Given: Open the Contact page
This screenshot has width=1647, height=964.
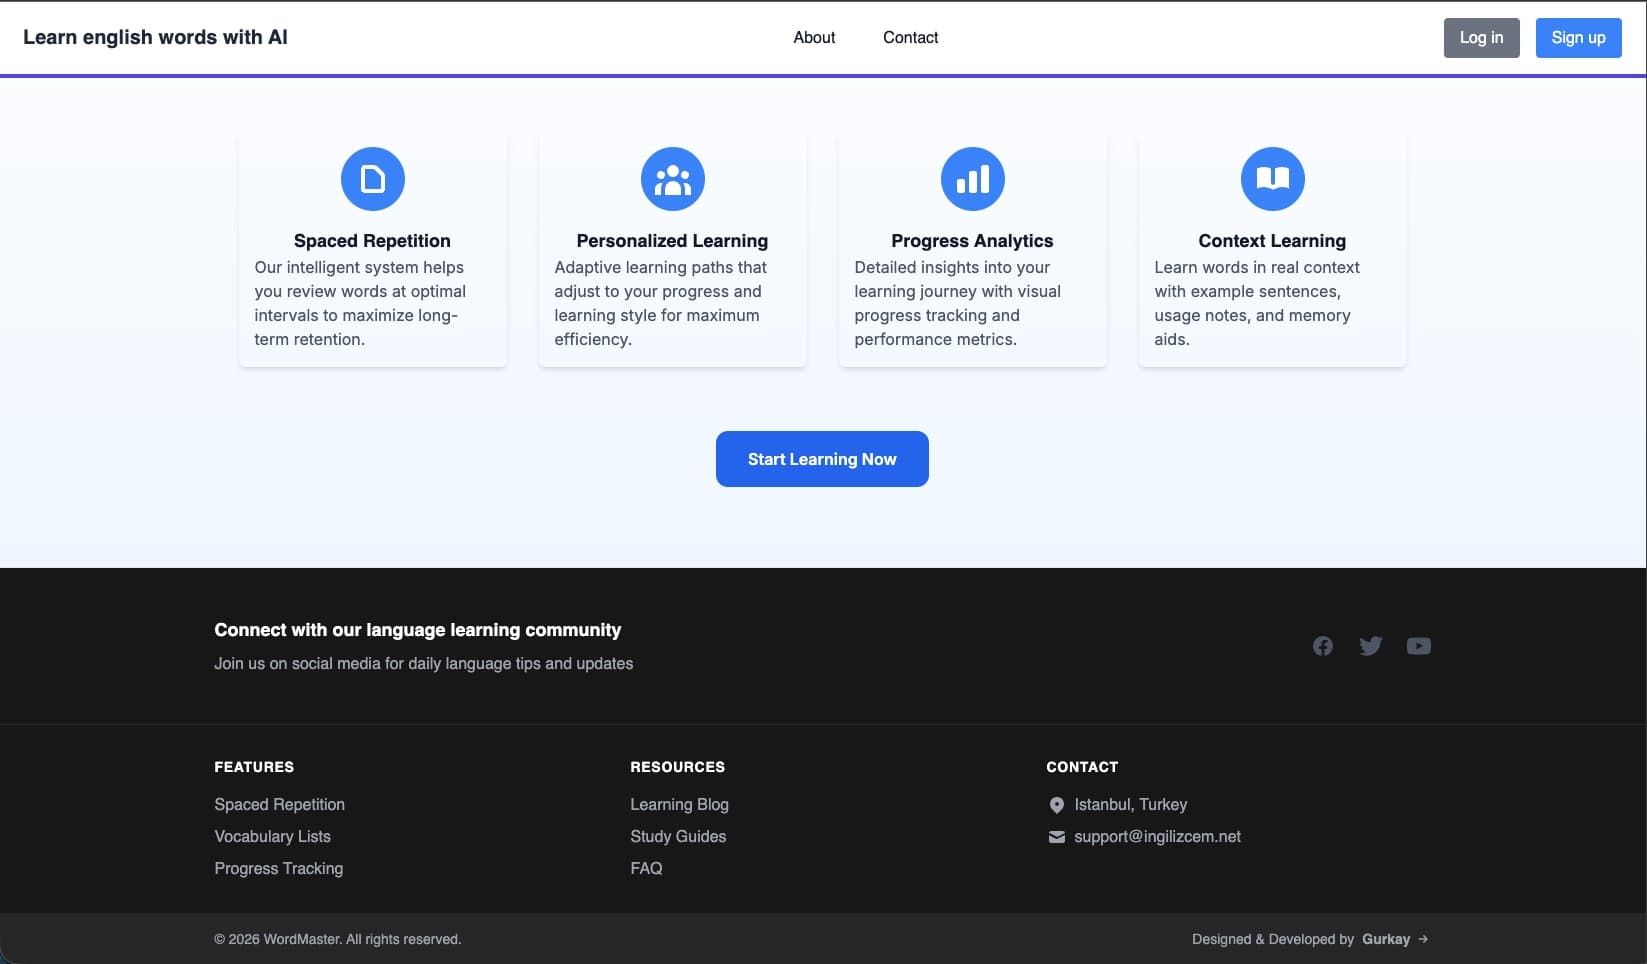Looking at the screenshot, I should coord(910,37).
